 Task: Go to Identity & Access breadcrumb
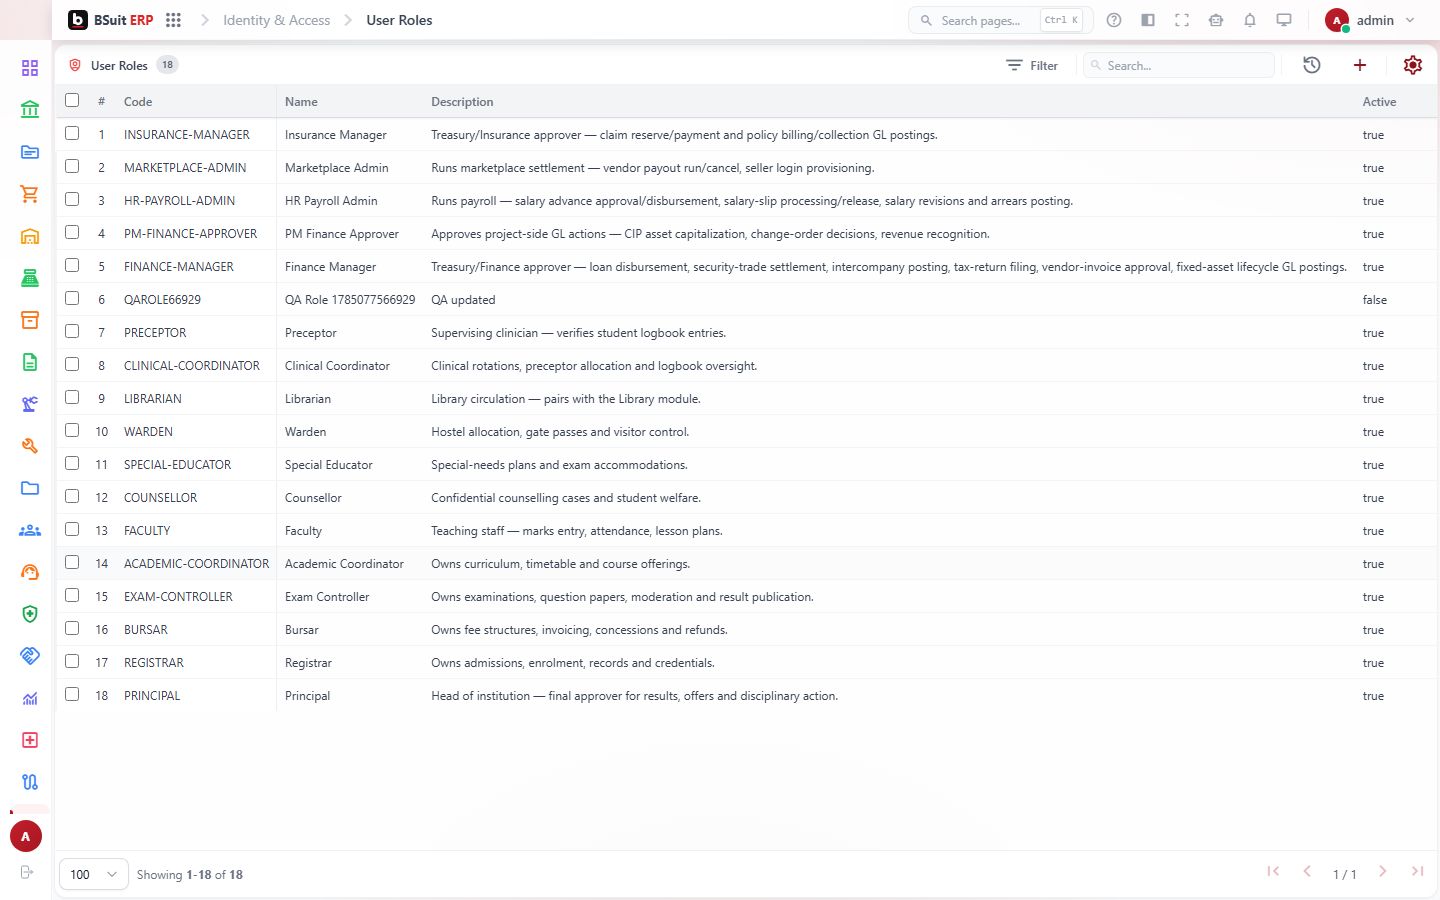click(276, 20)
